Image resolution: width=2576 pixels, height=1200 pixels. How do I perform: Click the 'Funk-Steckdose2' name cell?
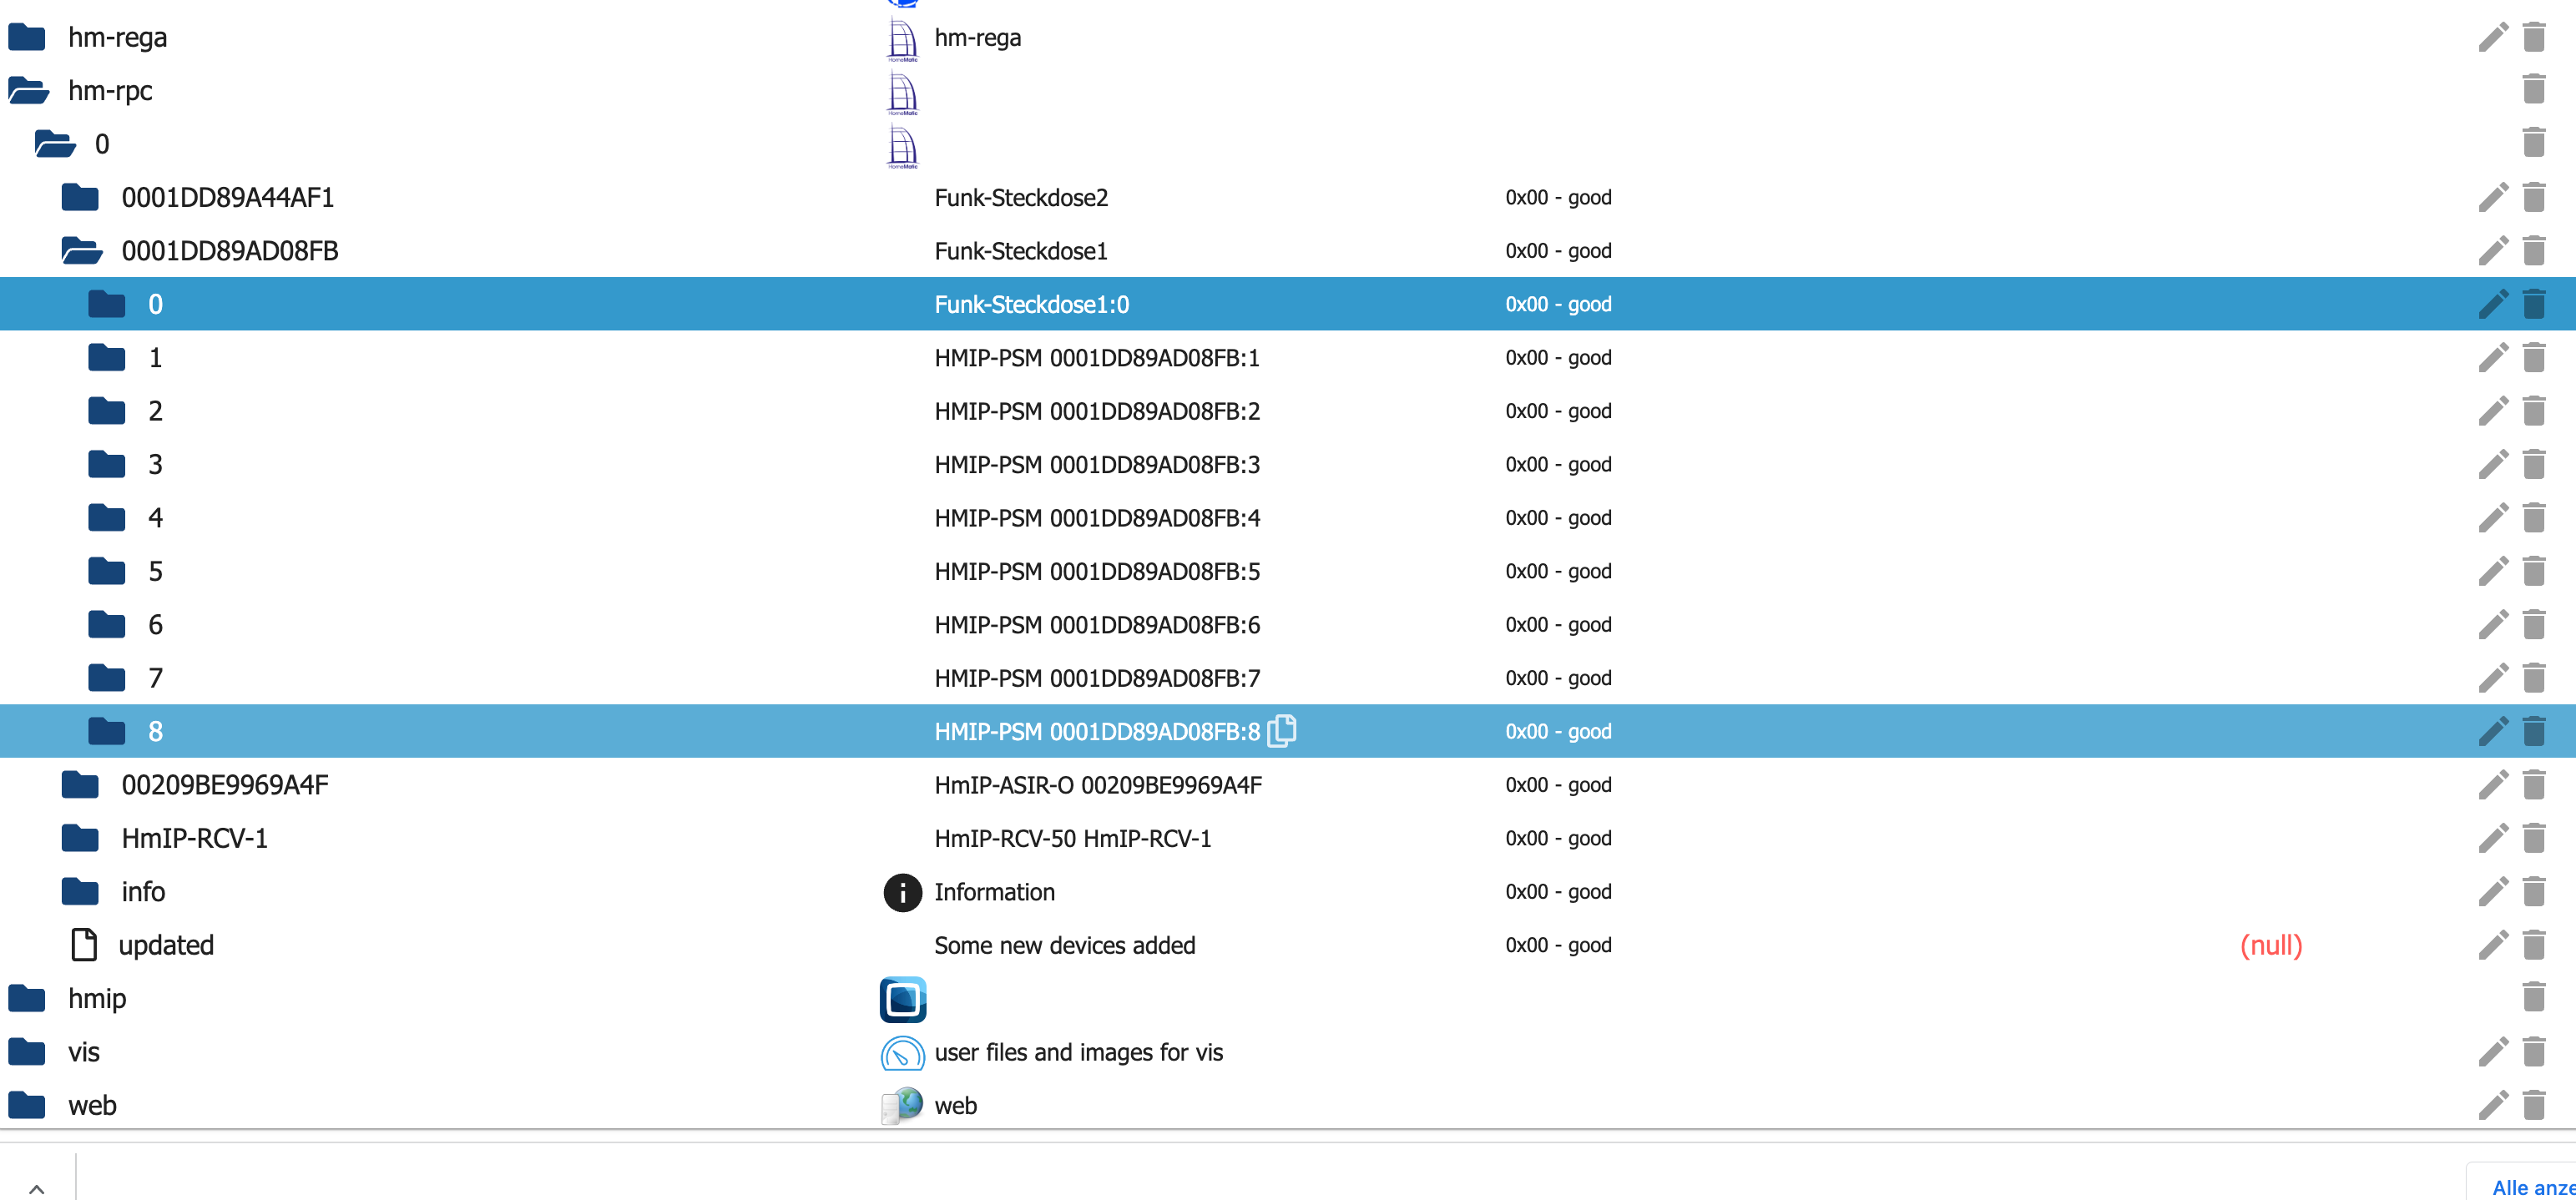tap(1021, 197)
